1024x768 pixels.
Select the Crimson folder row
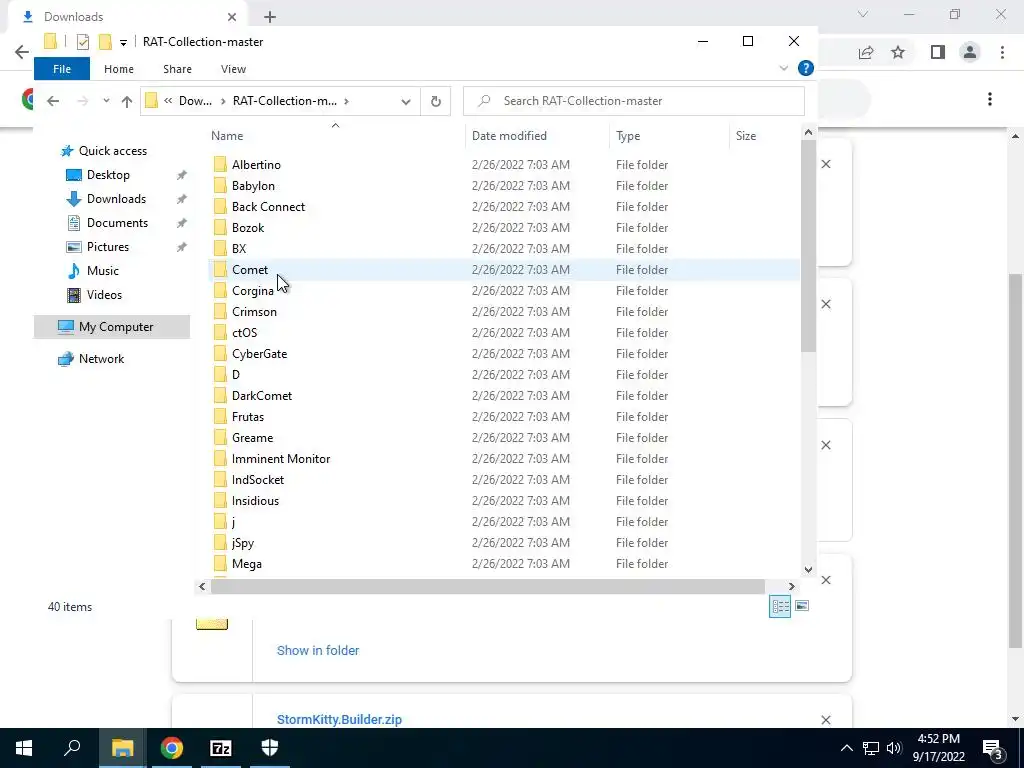[504, 312]
